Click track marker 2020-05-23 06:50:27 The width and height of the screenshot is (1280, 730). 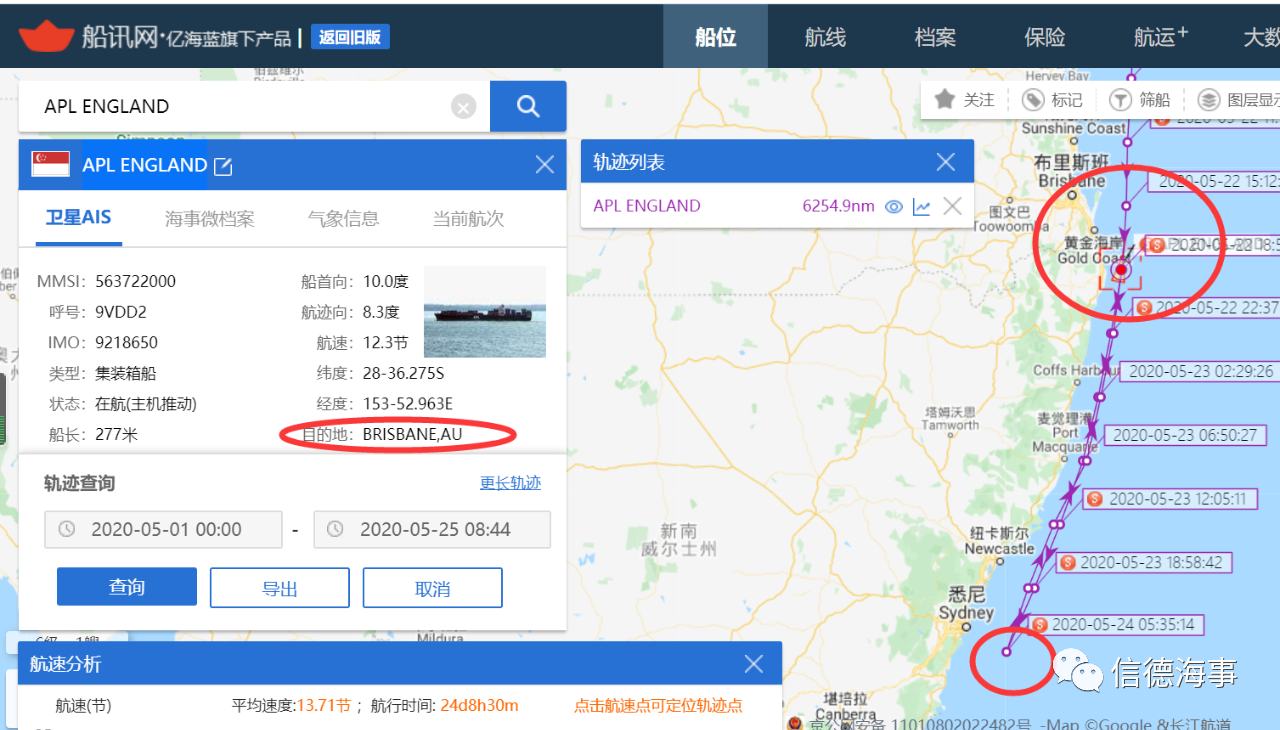1185,435
